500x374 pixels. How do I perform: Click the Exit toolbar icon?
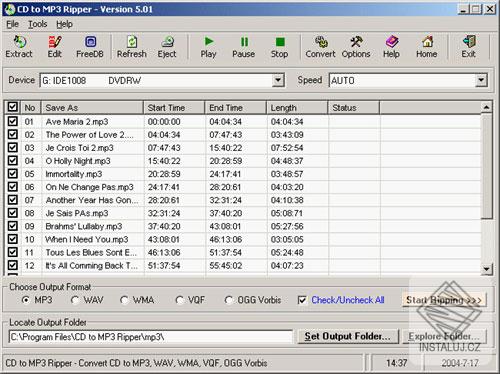point(469,47)
